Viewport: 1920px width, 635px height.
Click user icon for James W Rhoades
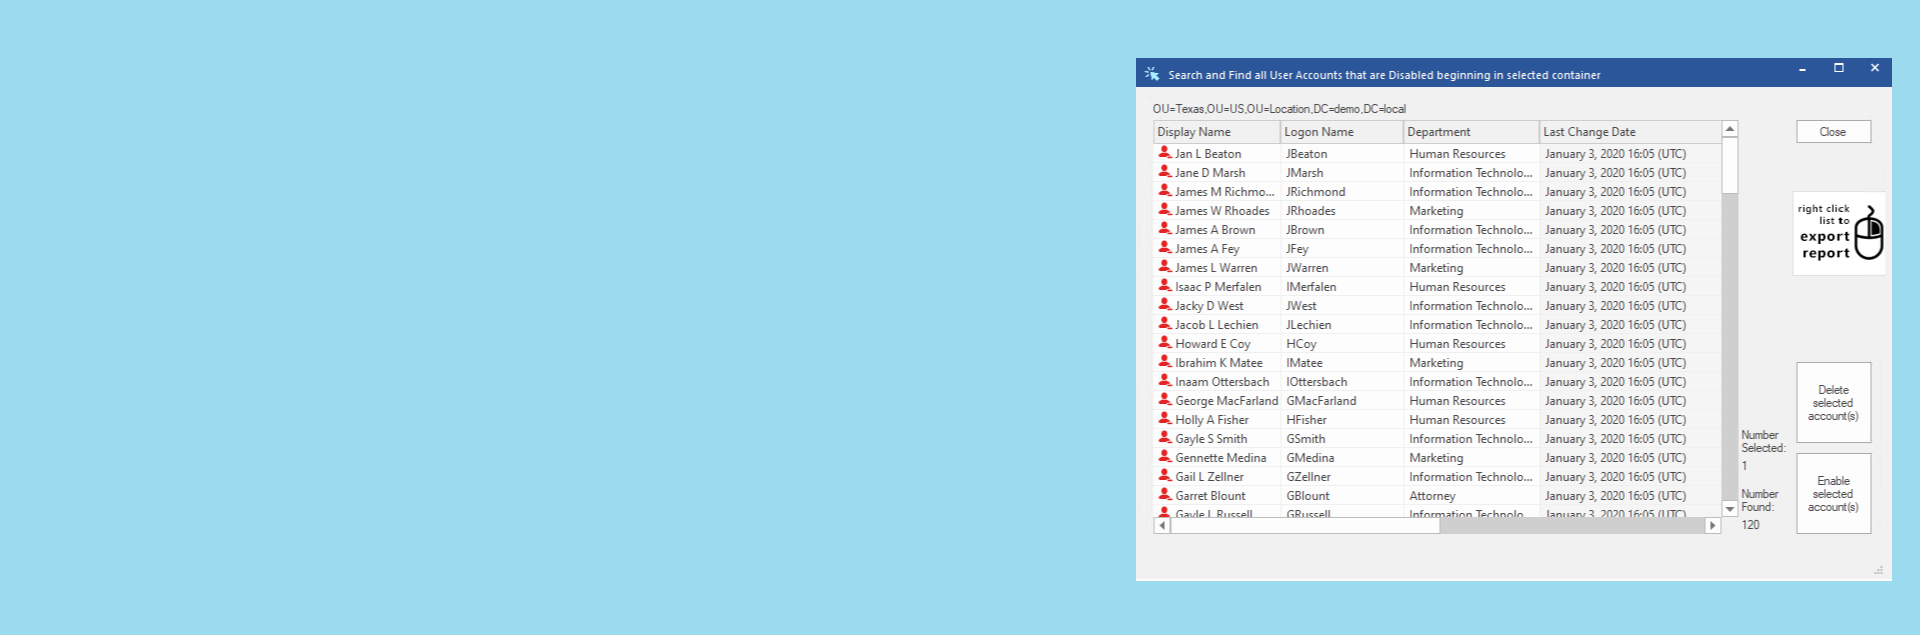point(1165,210)
